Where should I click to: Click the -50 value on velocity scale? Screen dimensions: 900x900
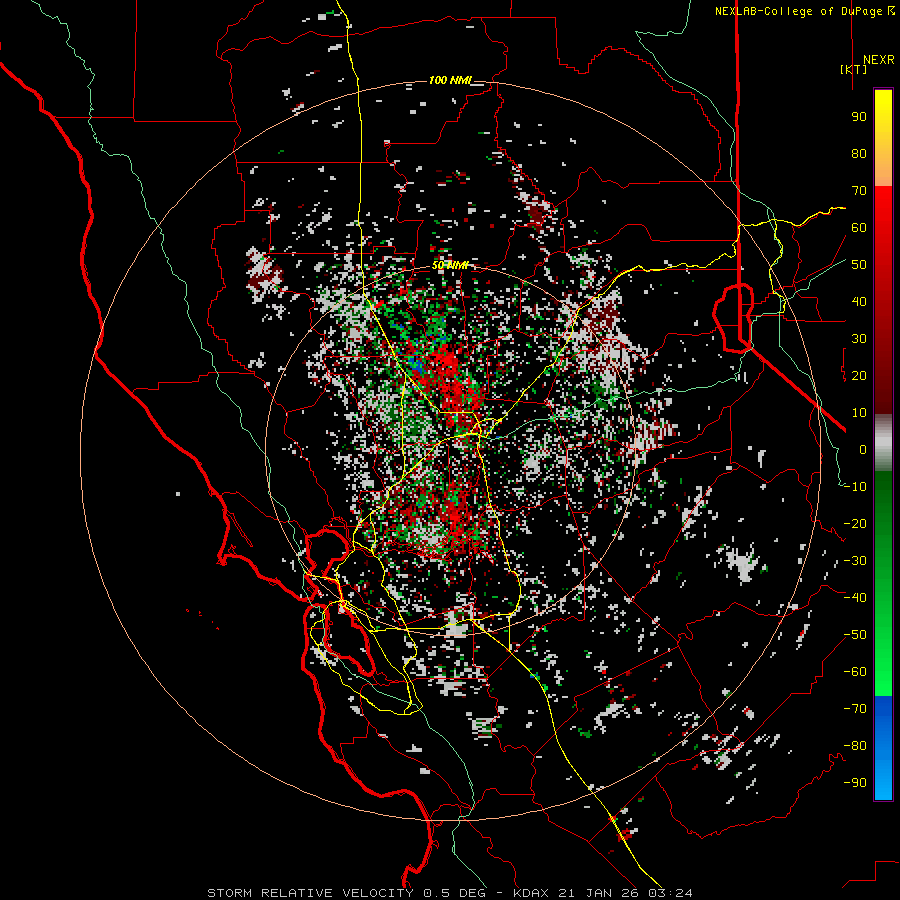click(855, 635)
